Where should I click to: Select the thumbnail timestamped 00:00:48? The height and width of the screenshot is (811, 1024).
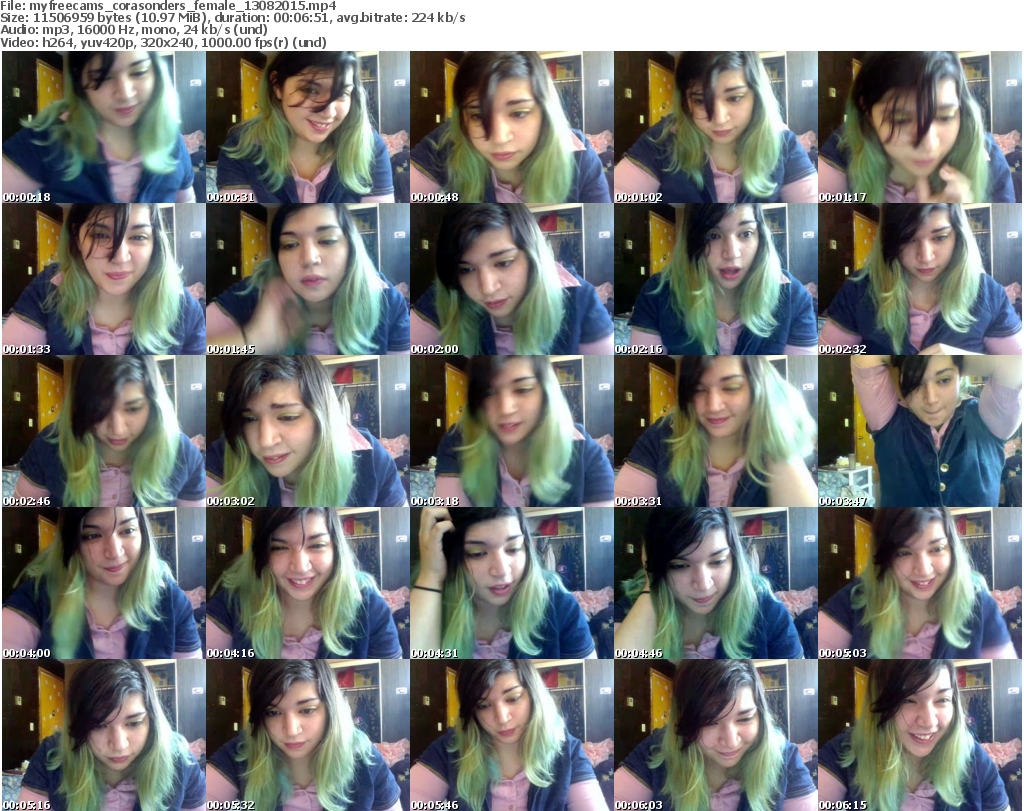(511, 127)
